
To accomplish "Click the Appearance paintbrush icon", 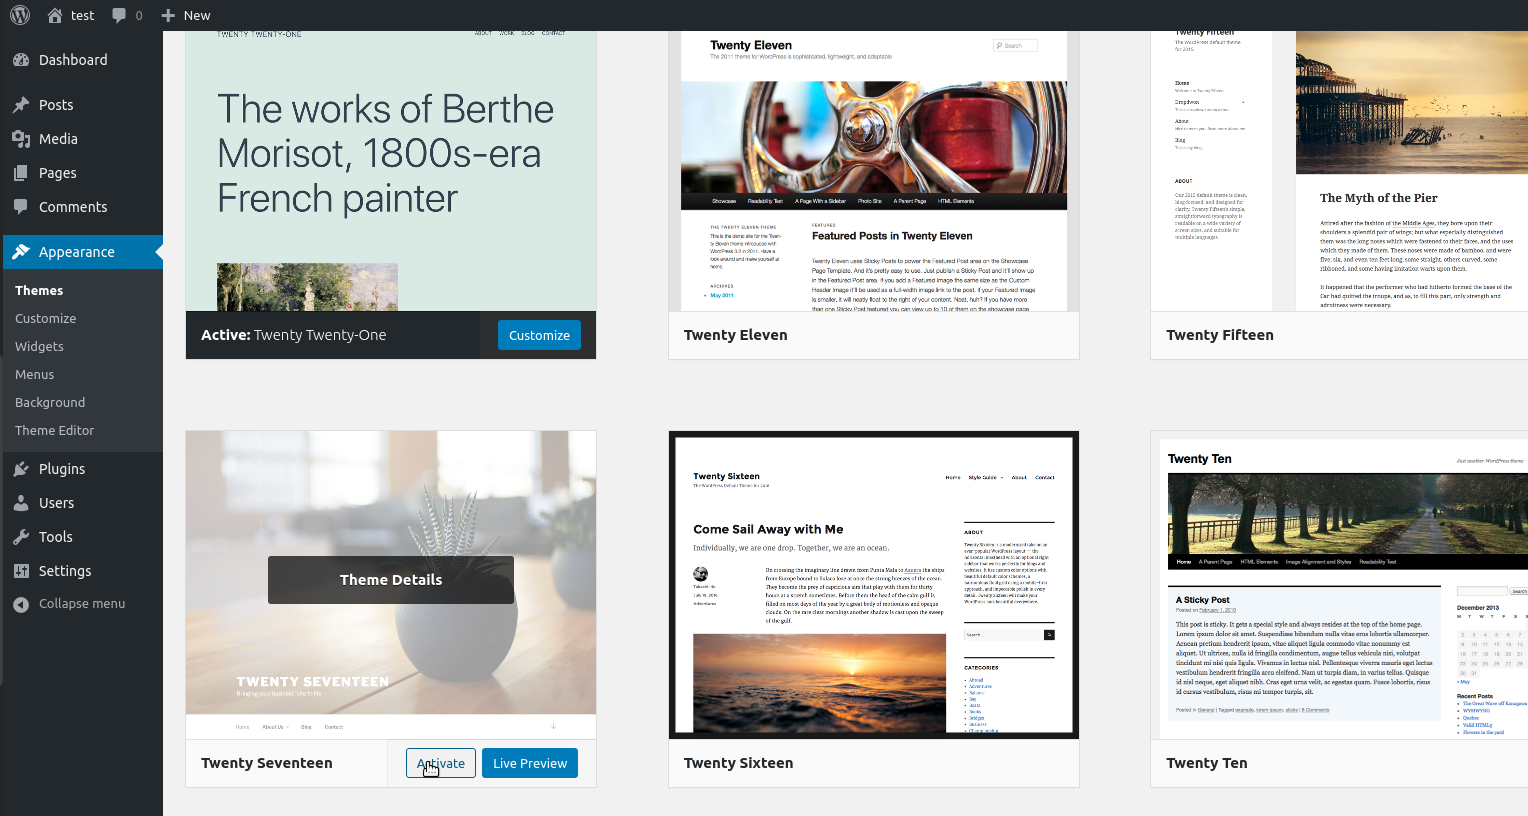I will (21, 252).
